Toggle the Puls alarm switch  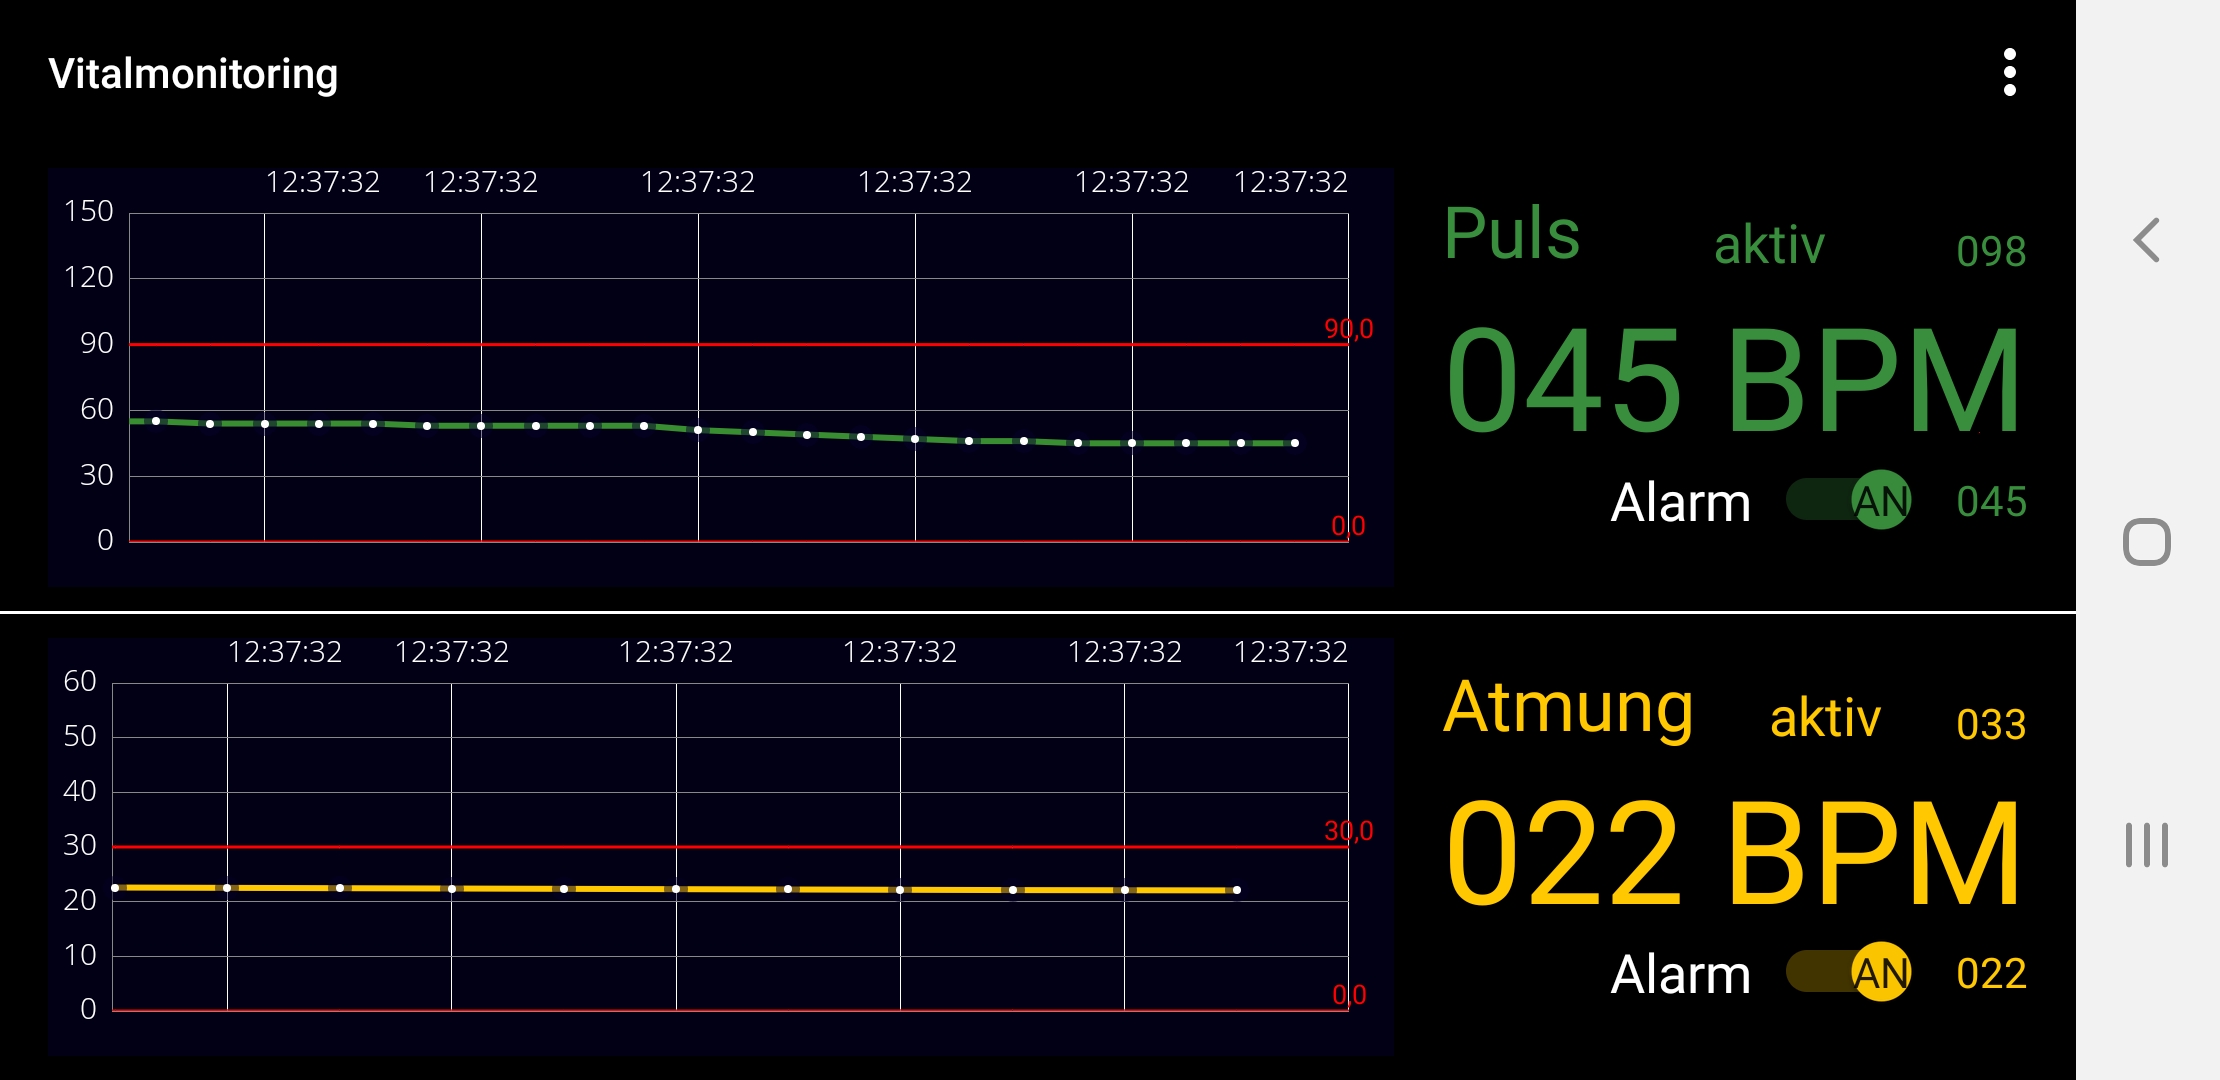pos(1849,500)
